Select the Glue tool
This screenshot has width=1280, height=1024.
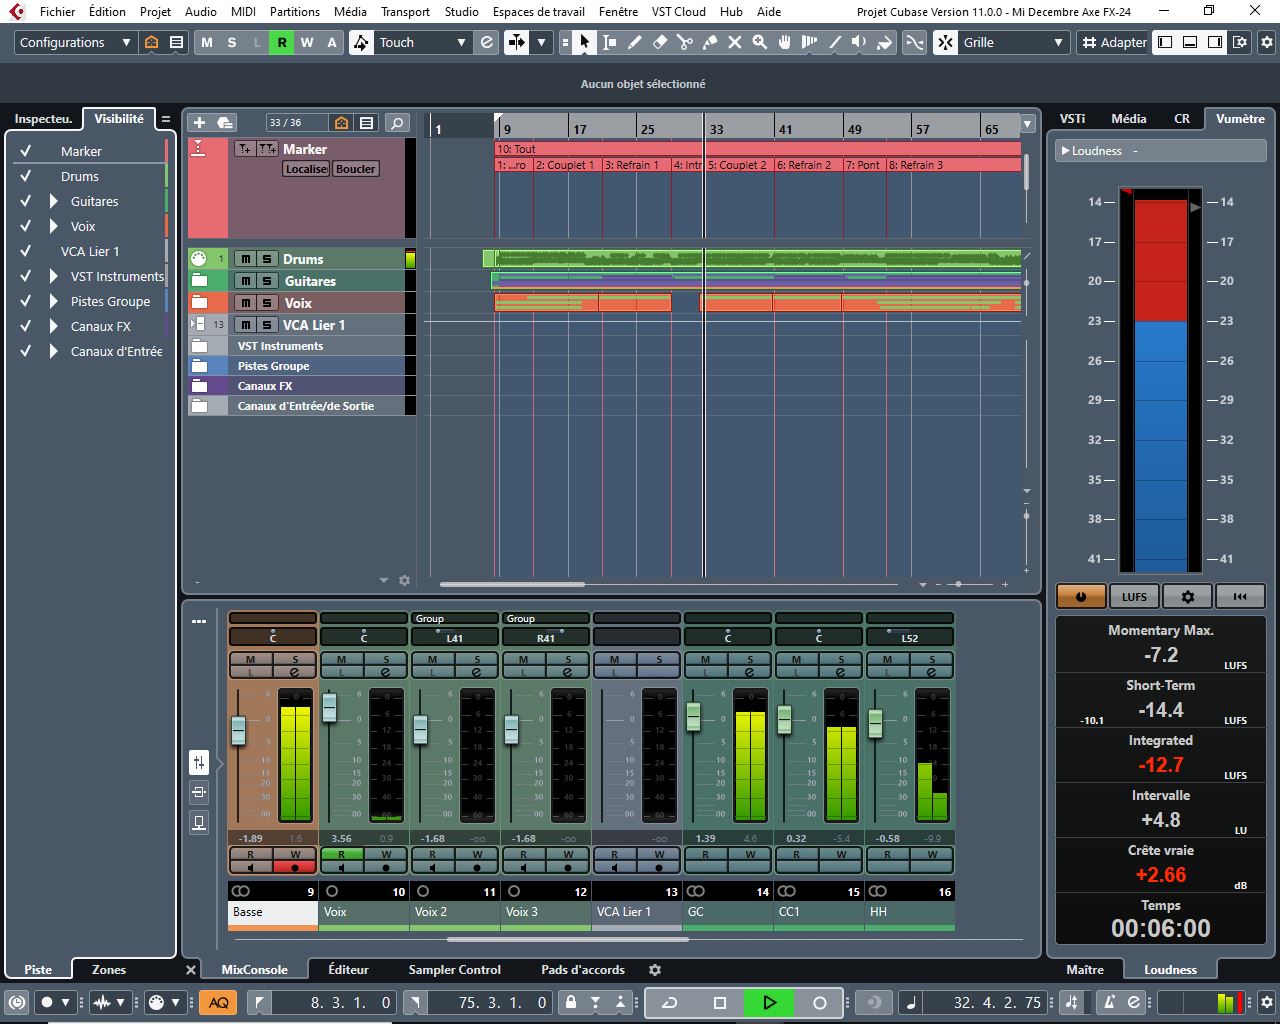point(709,42)
